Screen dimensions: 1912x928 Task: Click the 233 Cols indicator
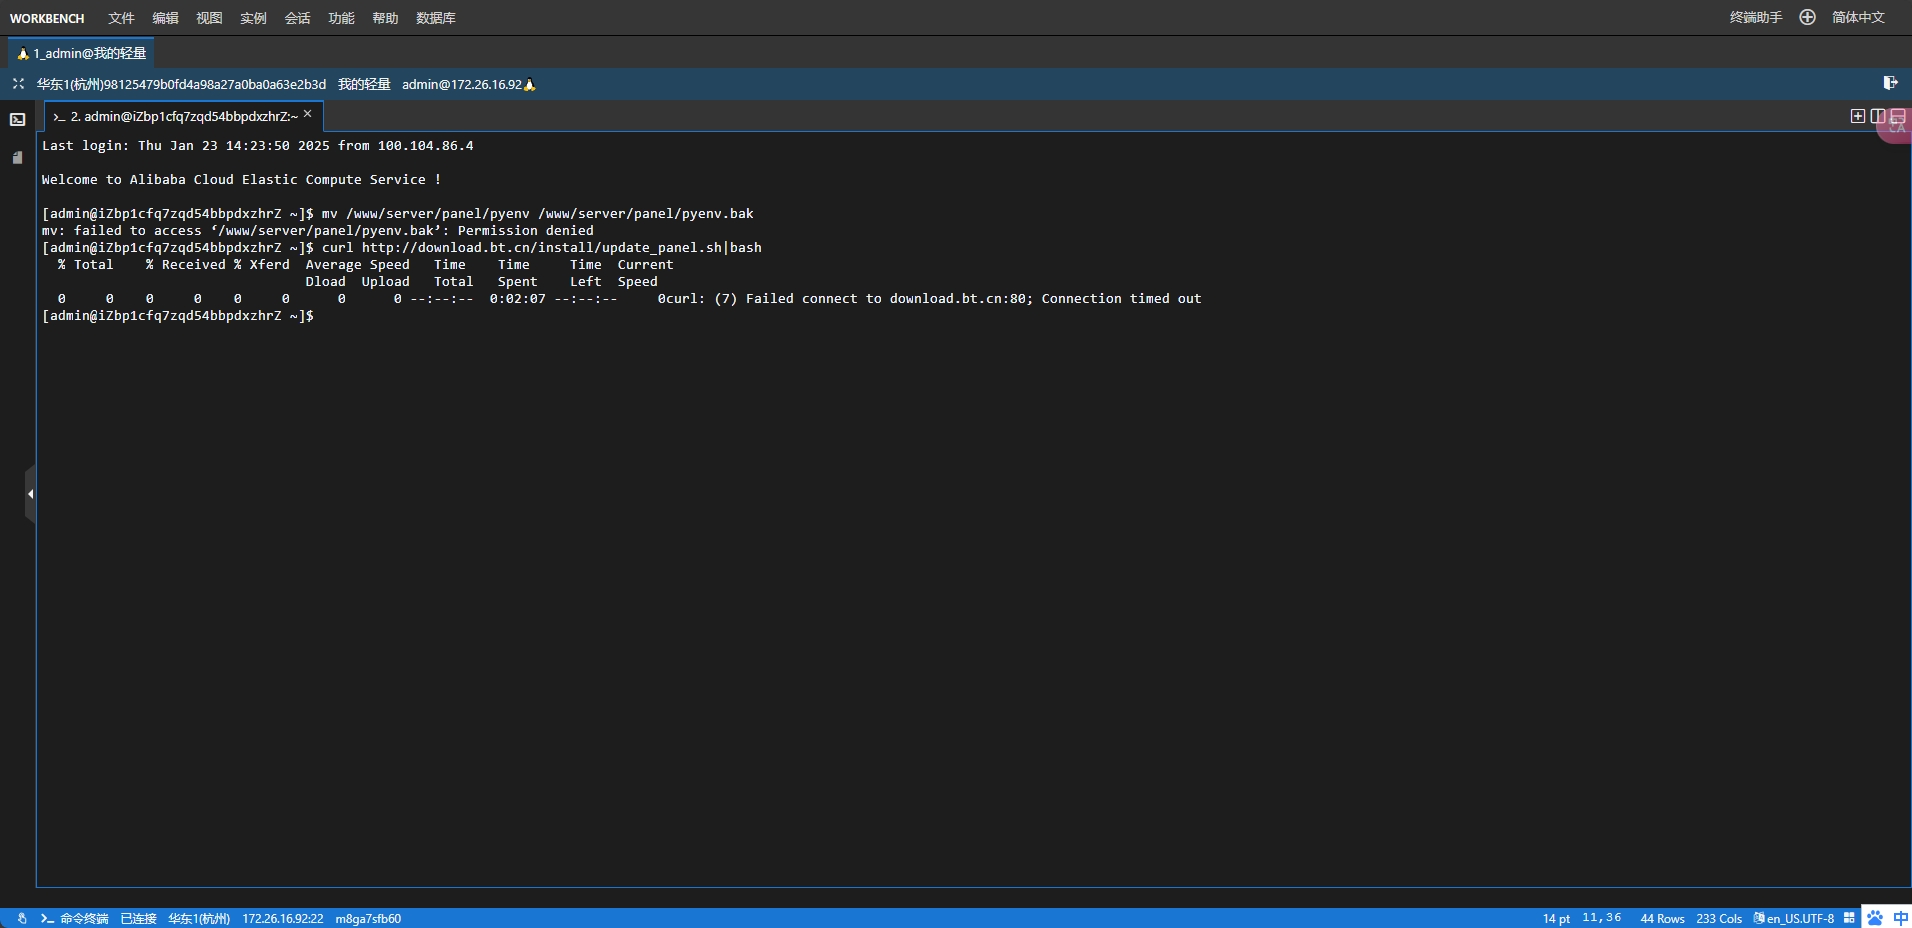[x=1719, y=918]
